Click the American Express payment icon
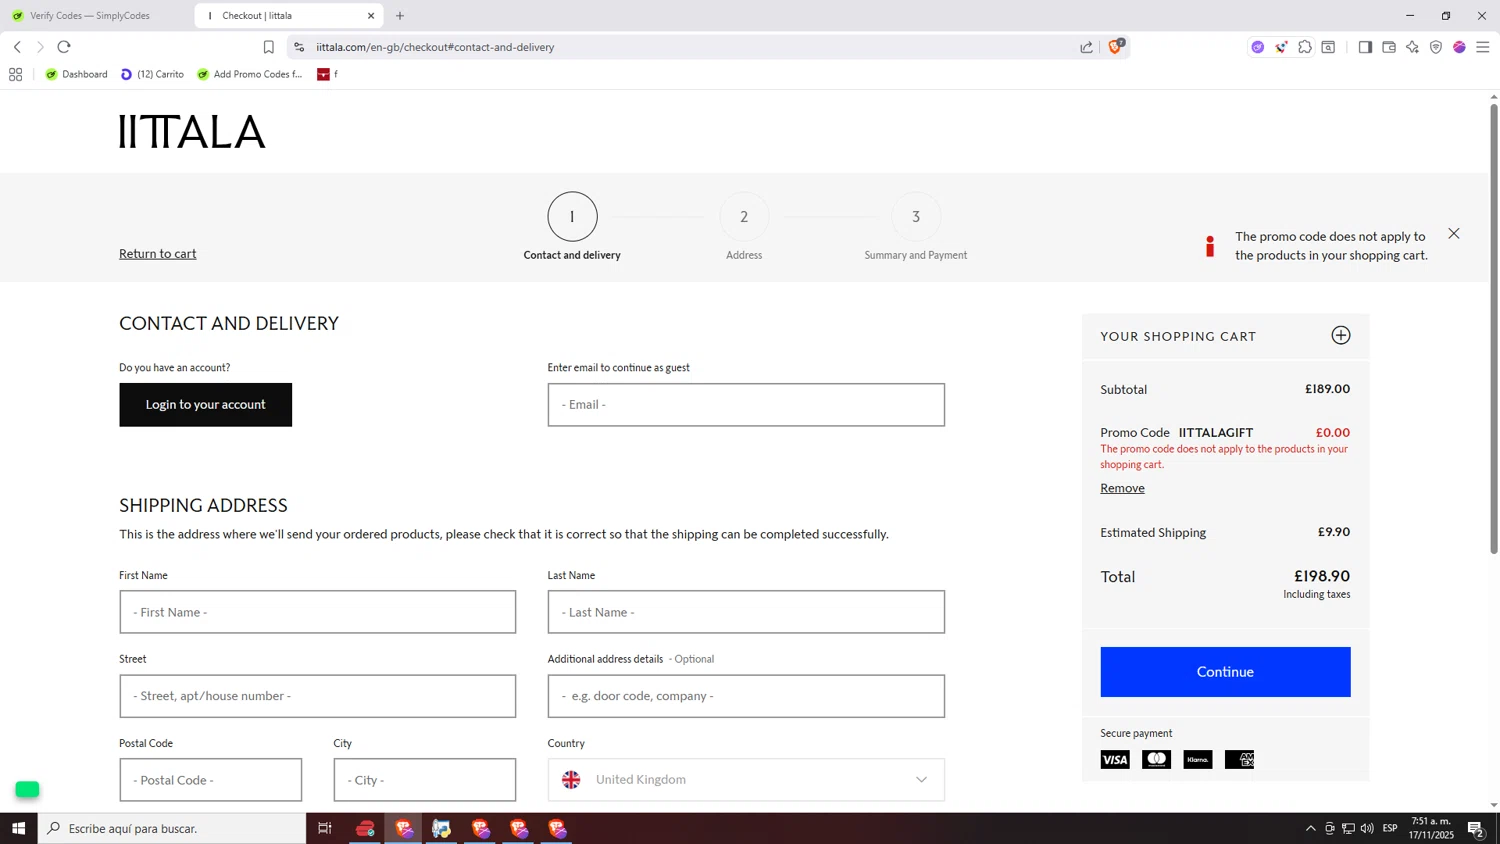This screenshot has height=844, width=1500. (x=1240, y=760)
